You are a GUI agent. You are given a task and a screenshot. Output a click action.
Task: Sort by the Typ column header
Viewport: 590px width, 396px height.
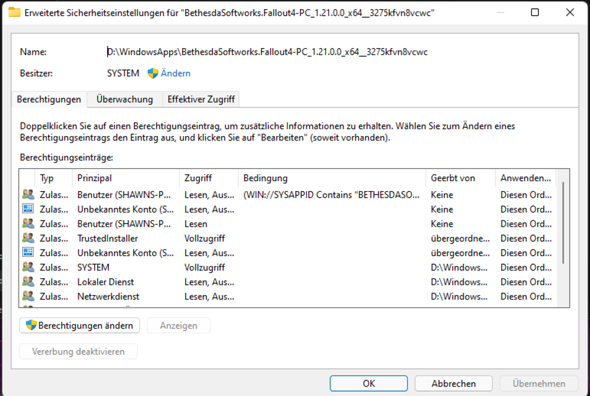coord(54,178)
